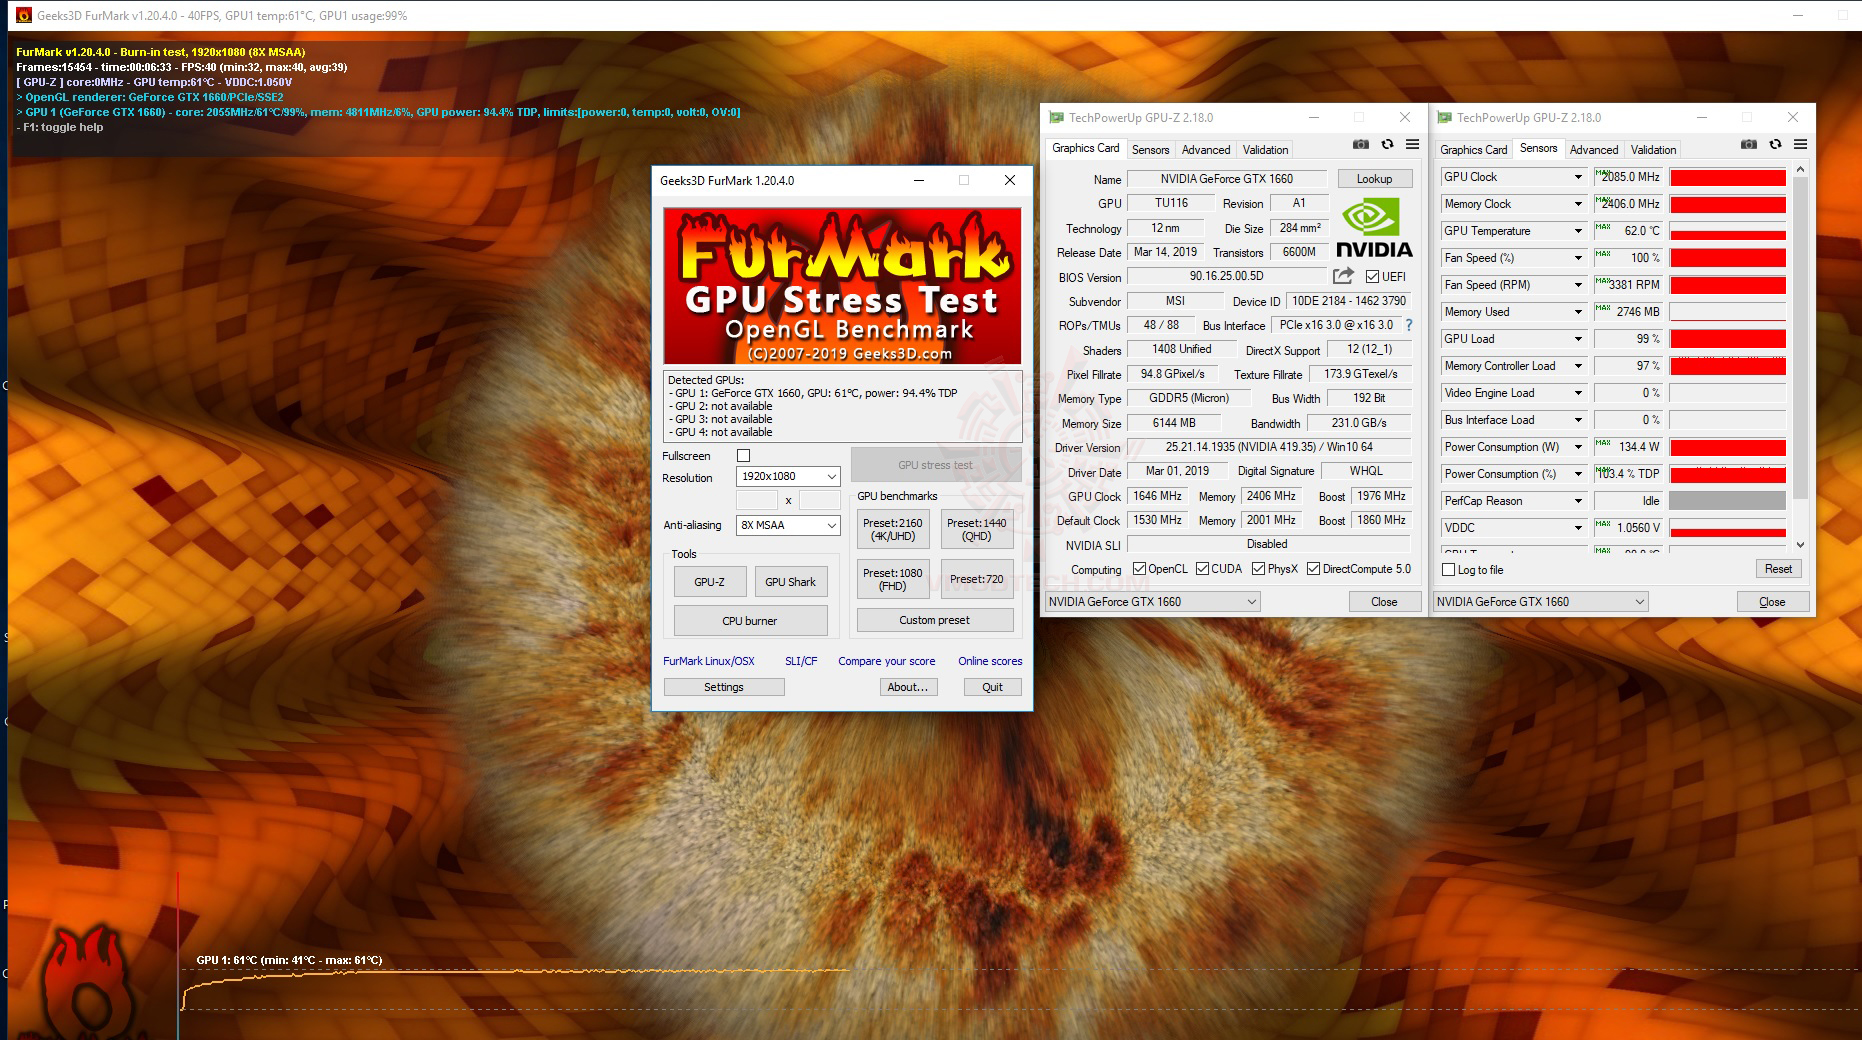This screenshot has height=1040, width=1862.
Task: Click the FurMark icon in the top title bar
Action: click(x=23, y=15)
